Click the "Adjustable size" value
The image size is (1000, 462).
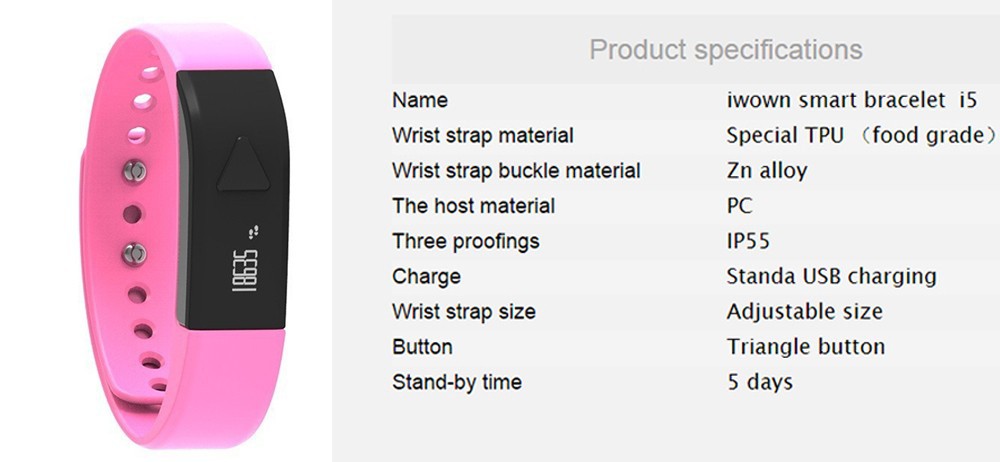[804, 311]
